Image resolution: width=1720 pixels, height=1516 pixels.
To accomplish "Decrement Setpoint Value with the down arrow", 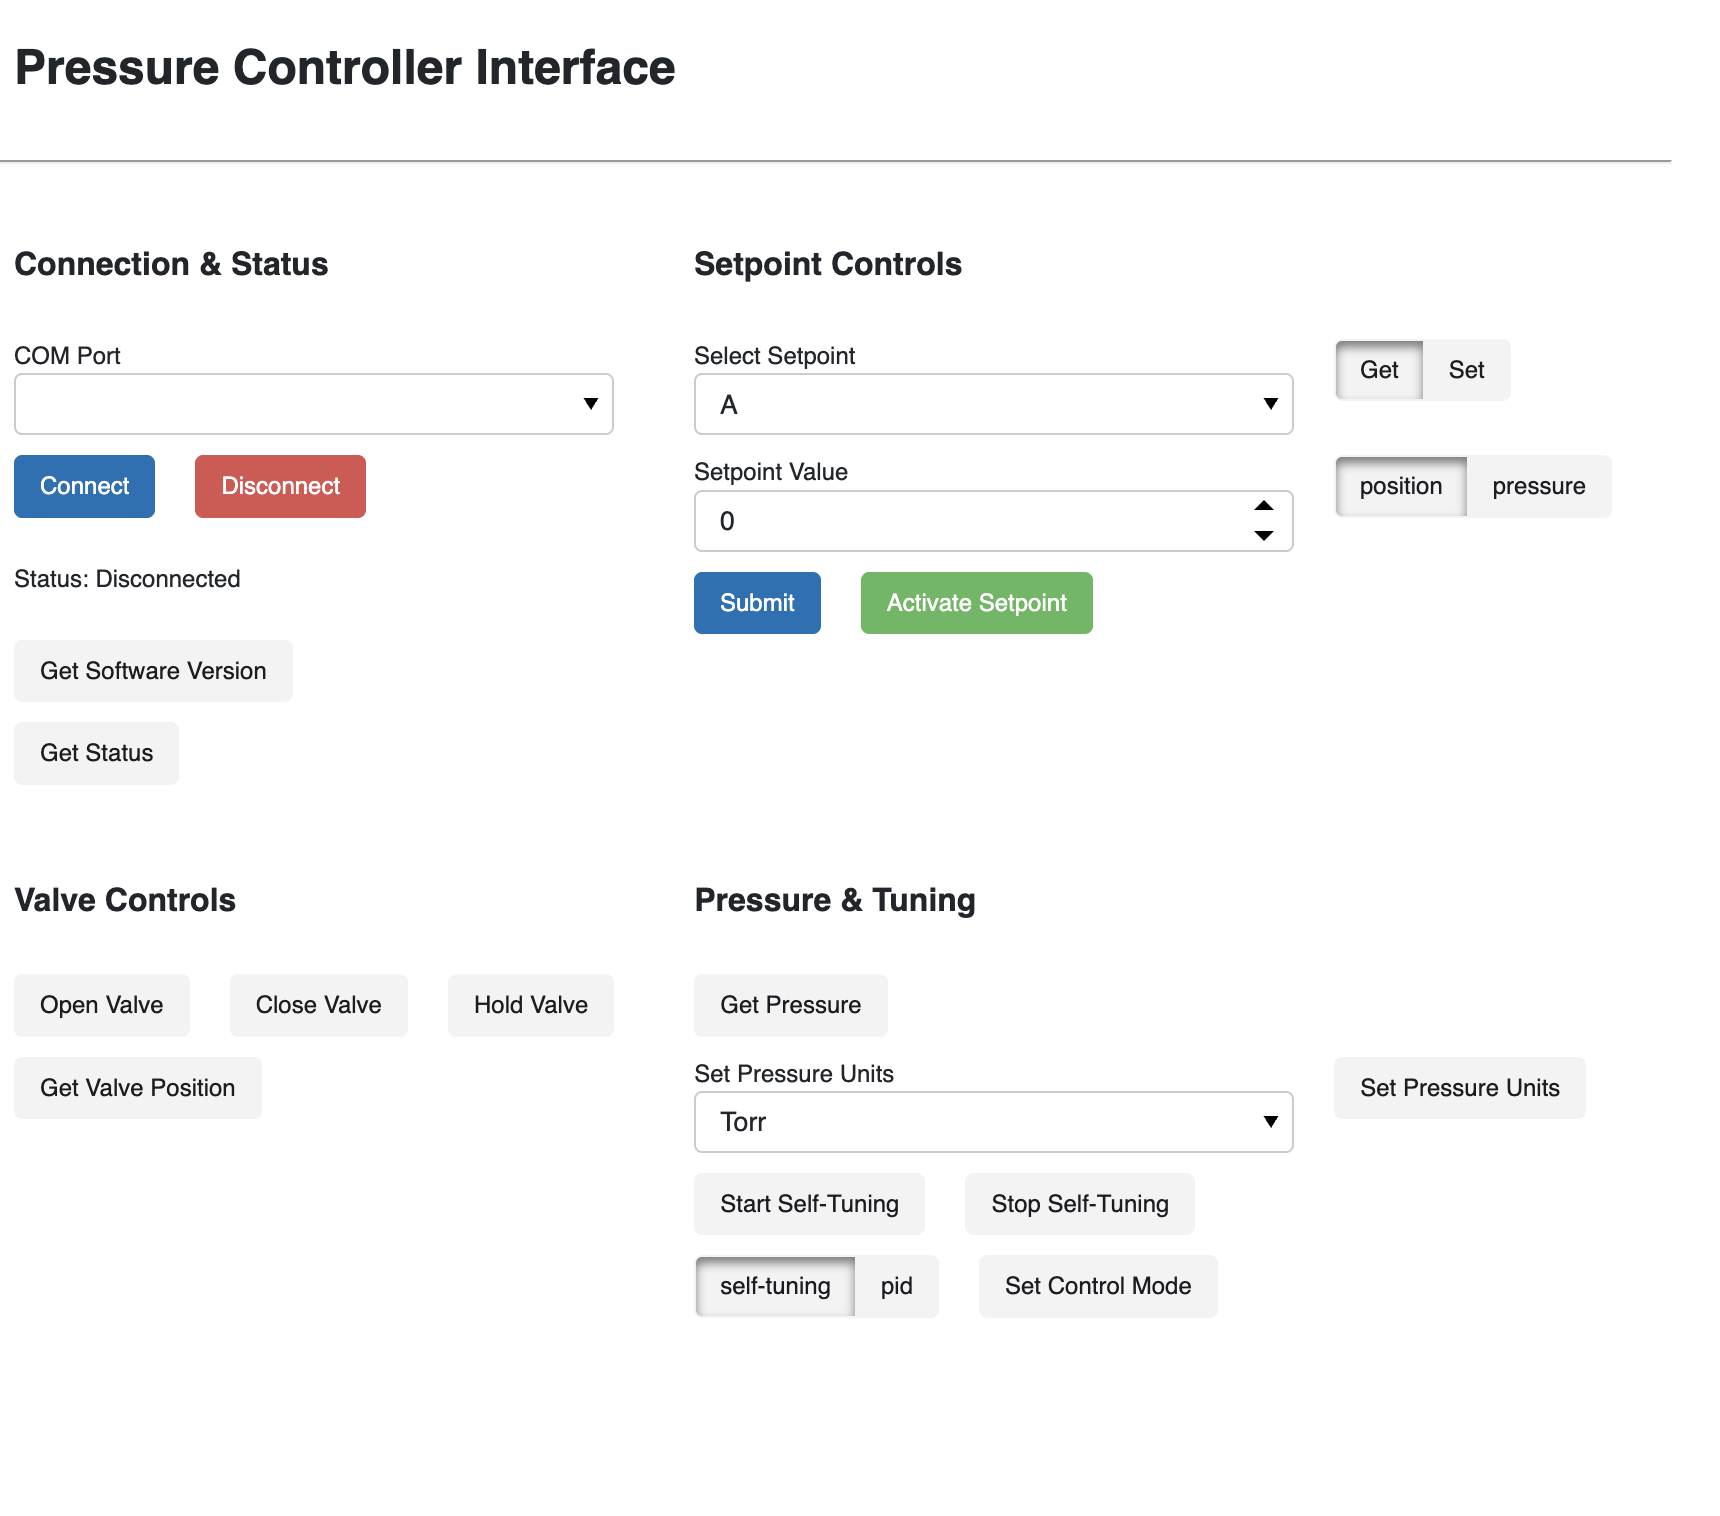I will coord(1264,536).
